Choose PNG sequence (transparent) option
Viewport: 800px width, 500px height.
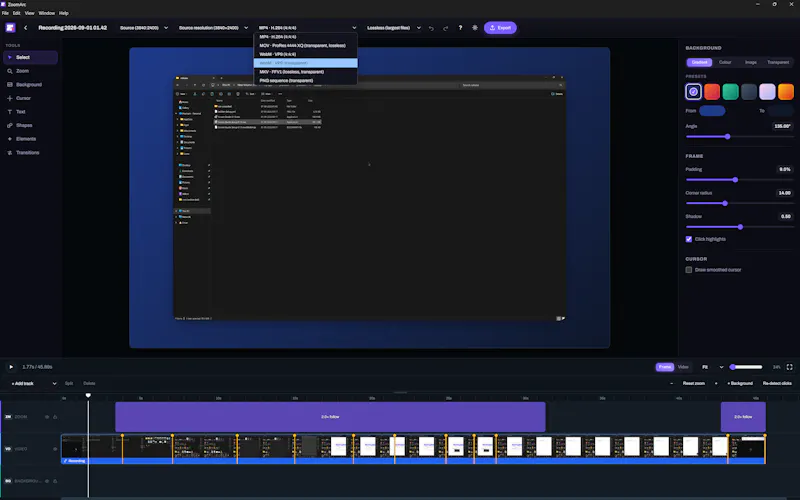[305, 81]
